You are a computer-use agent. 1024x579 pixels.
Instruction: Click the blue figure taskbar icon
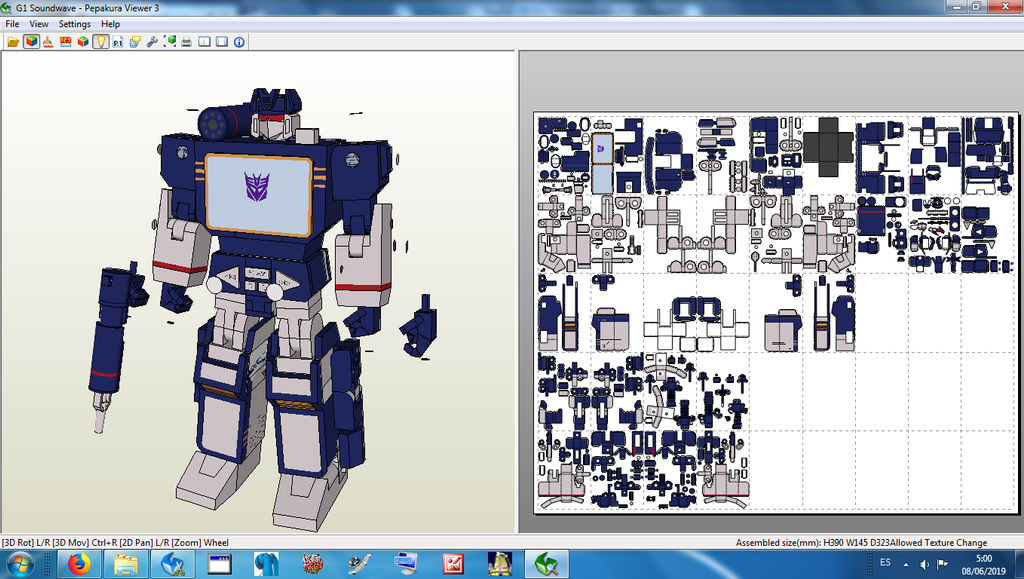266,564
